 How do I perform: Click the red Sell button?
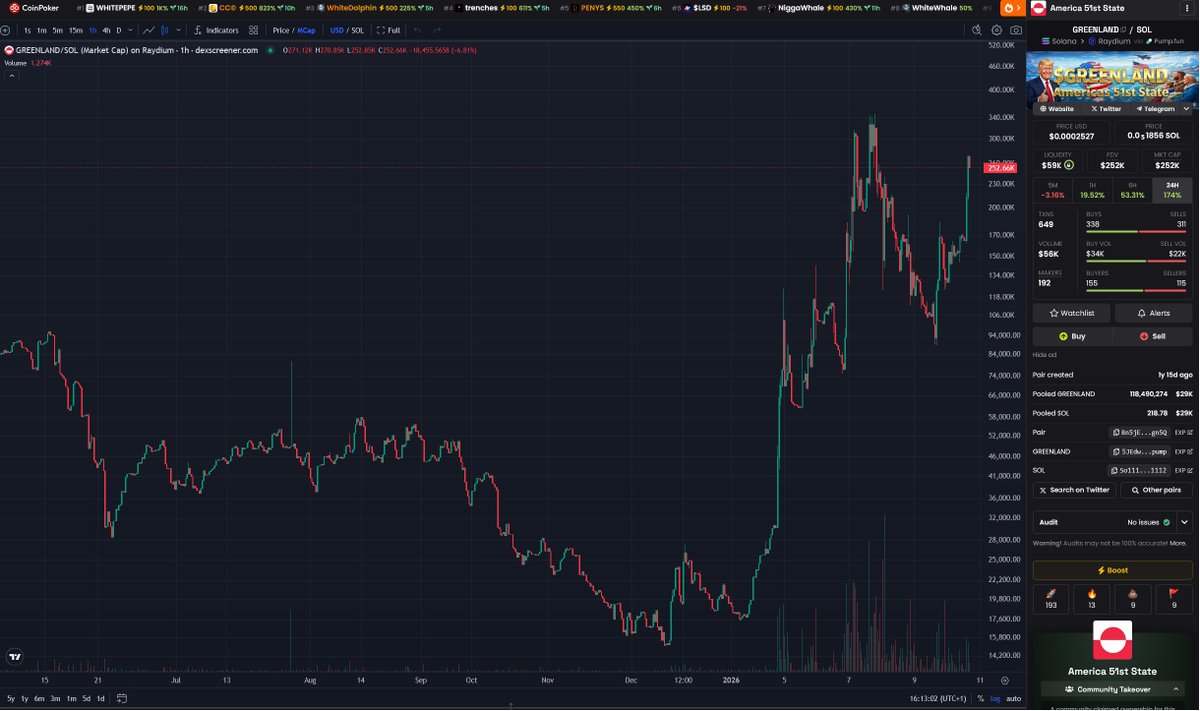point(1153,336)
